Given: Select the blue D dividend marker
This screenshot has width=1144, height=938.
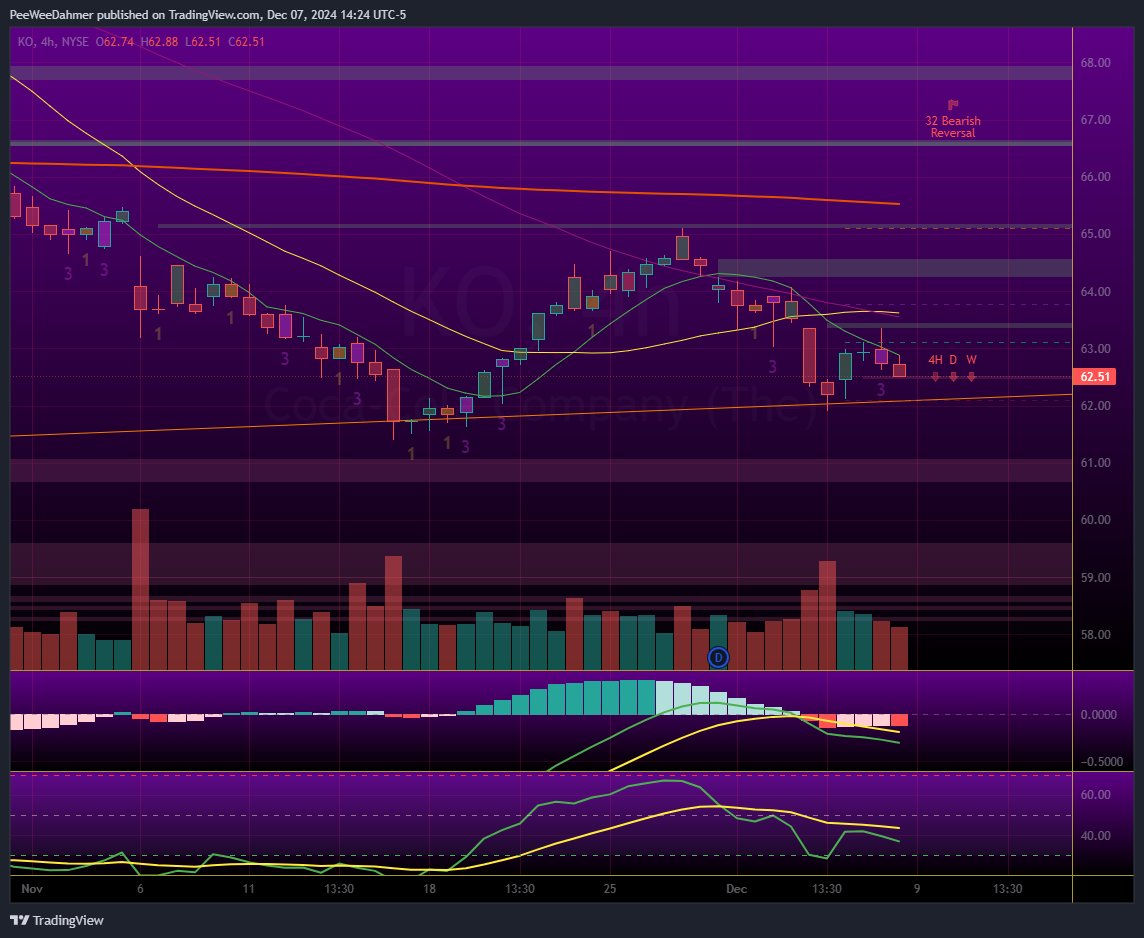Looking at the screenshot, I should coord(718,657).
